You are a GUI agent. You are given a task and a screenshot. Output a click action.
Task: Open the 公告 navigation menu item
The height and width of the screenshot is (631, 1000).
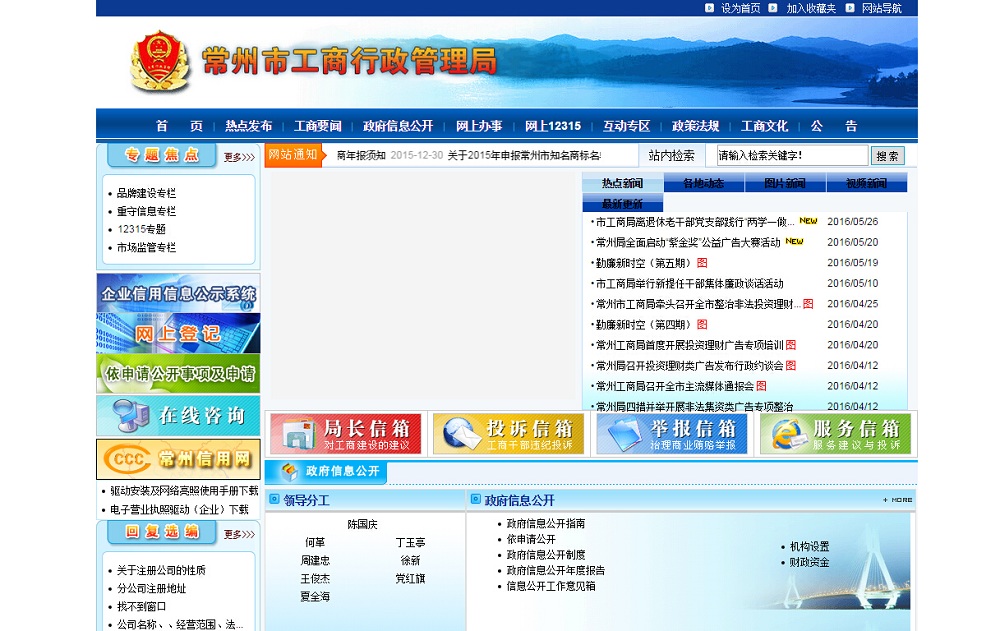click(834, 126)
